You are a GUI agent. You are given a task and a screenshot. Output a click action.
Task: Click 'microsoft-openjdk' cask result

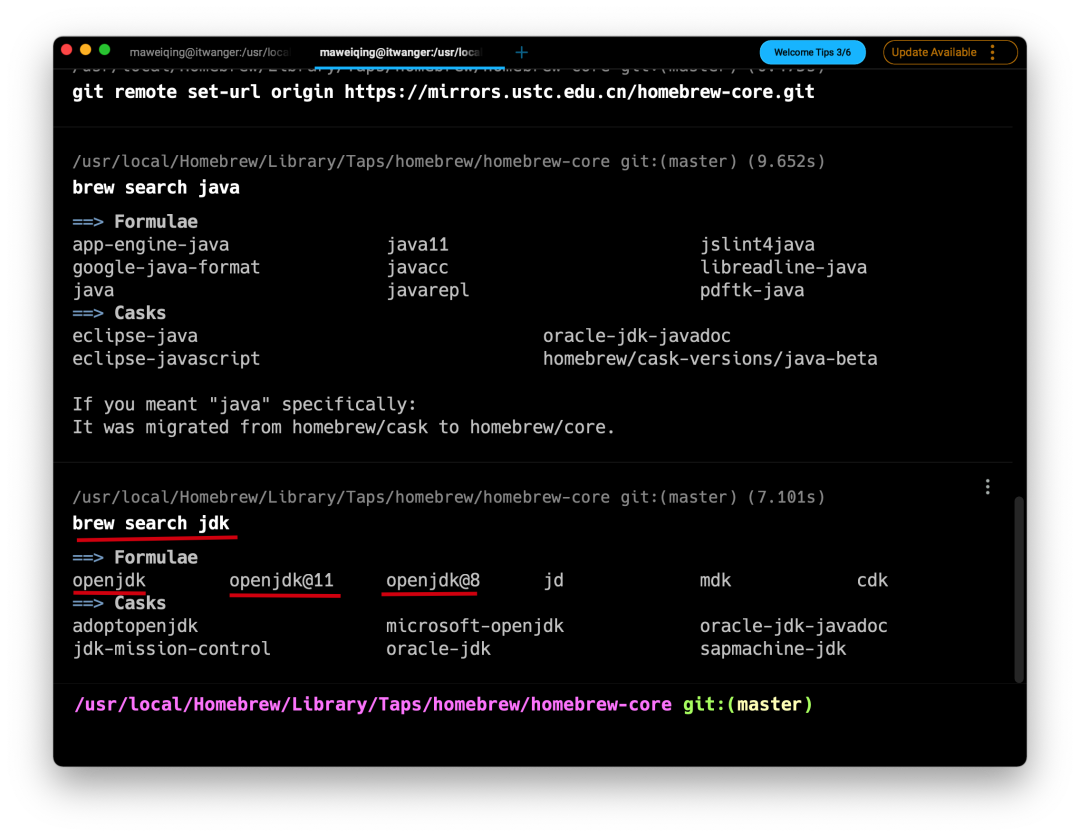(x=475, y=626)
